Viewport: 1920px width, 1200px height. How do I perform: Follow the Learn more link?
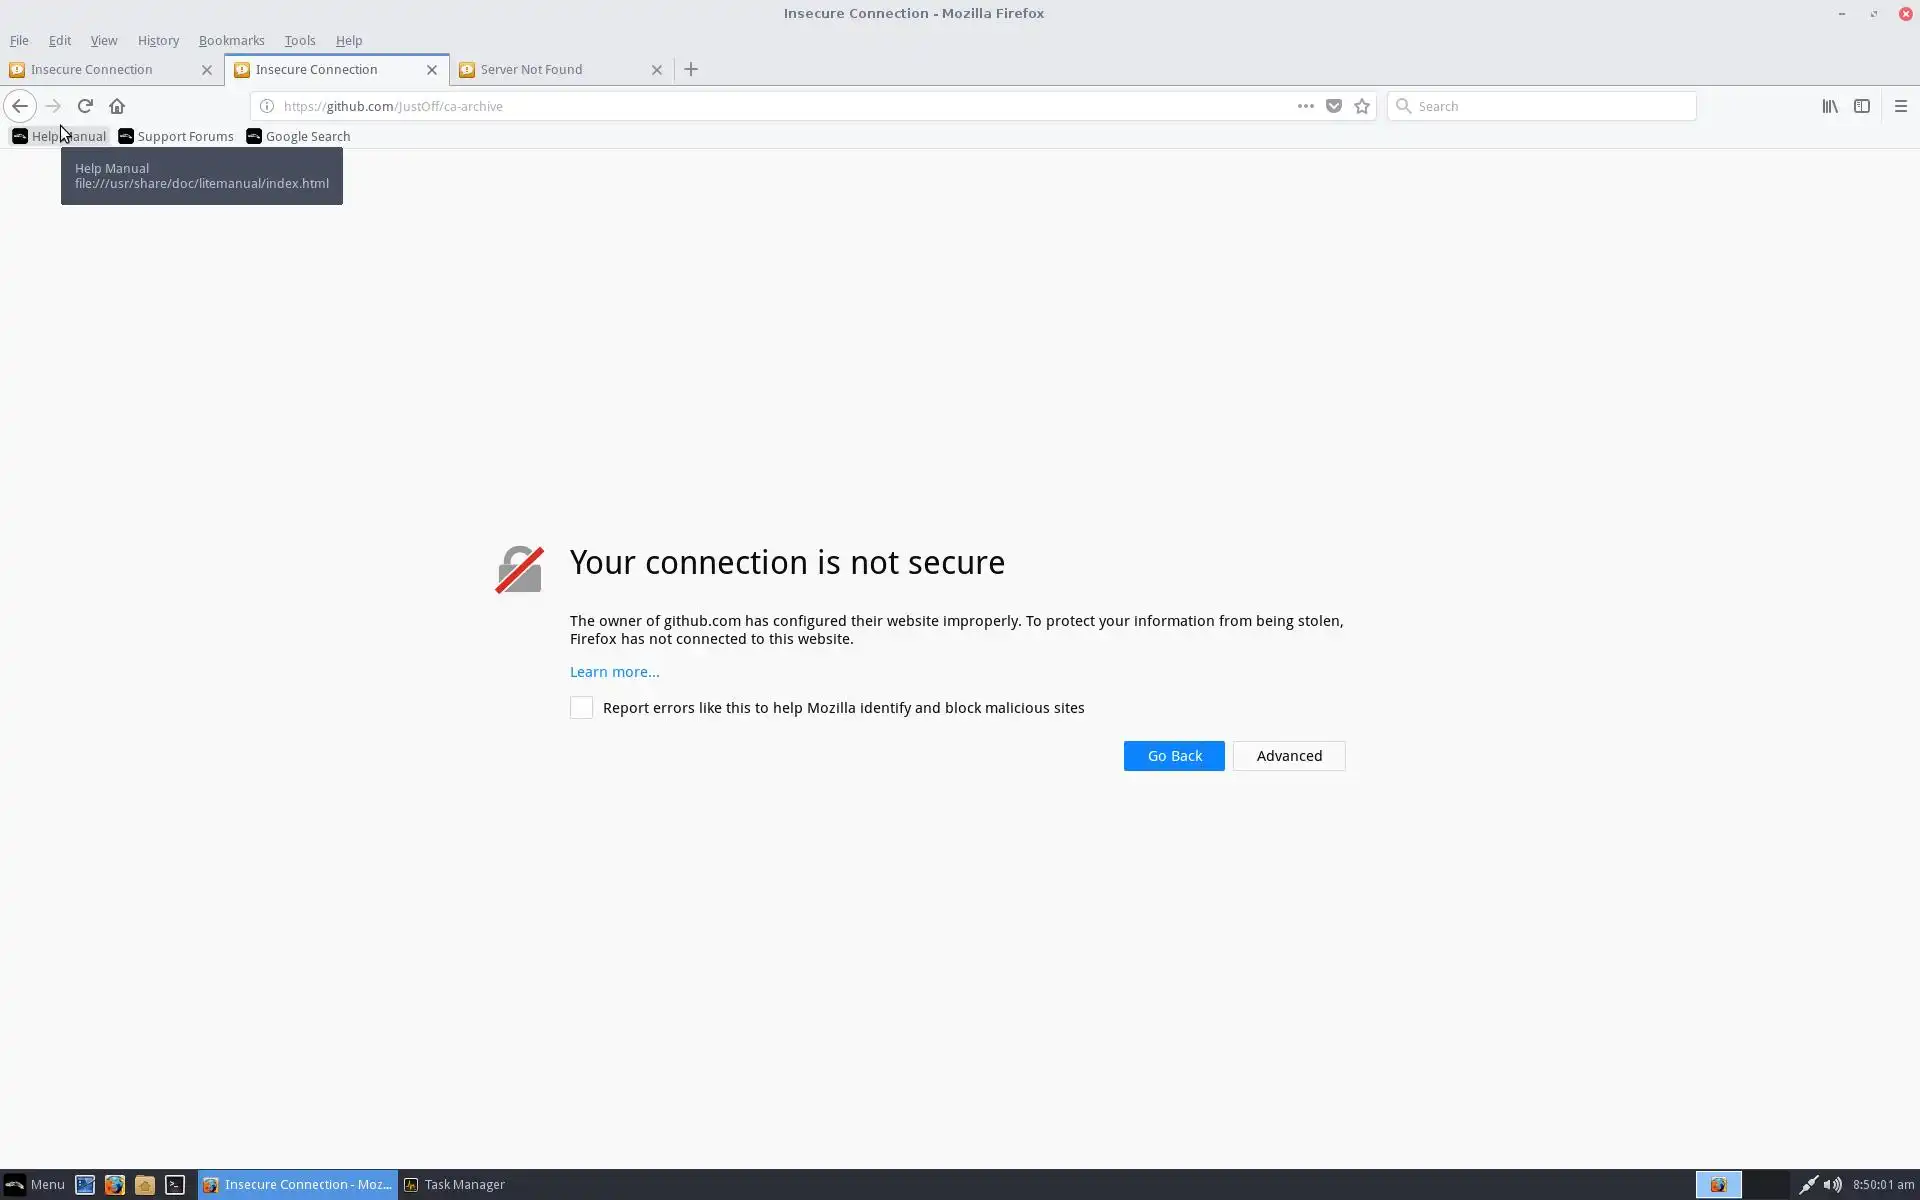pyautogui.click(x=614, y=672)
